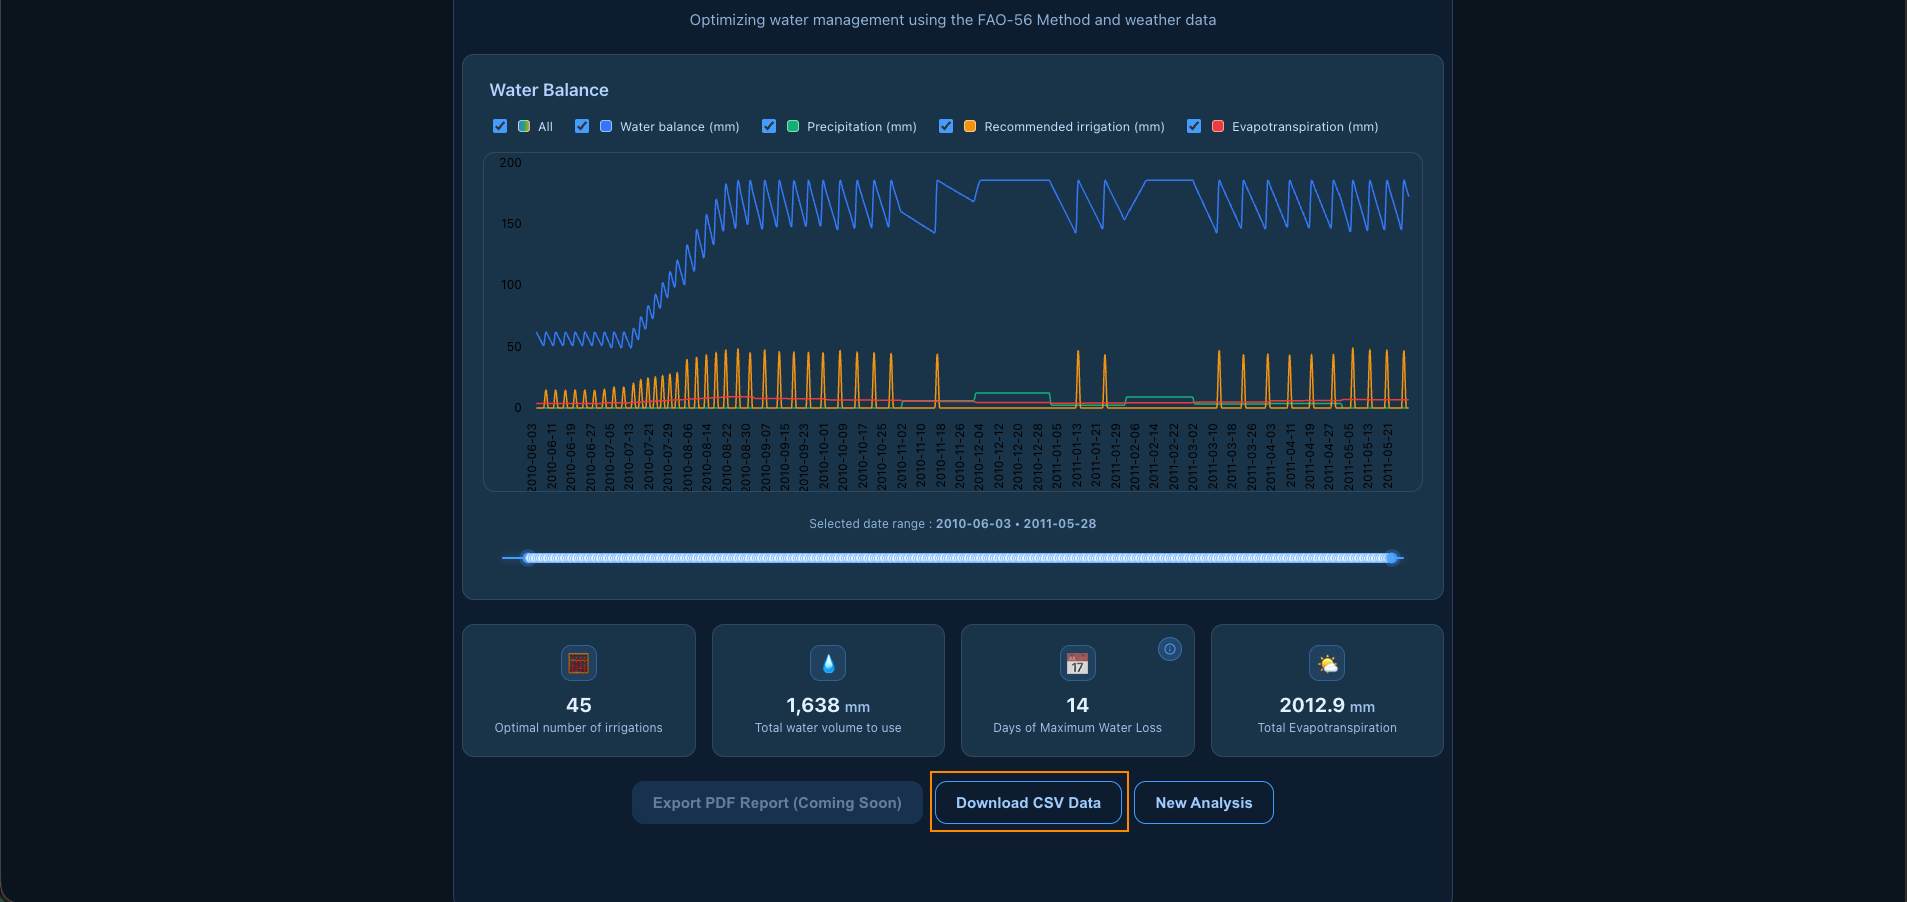Open info icon on Days of Maximum Water Loss card

pos(1169,649)
